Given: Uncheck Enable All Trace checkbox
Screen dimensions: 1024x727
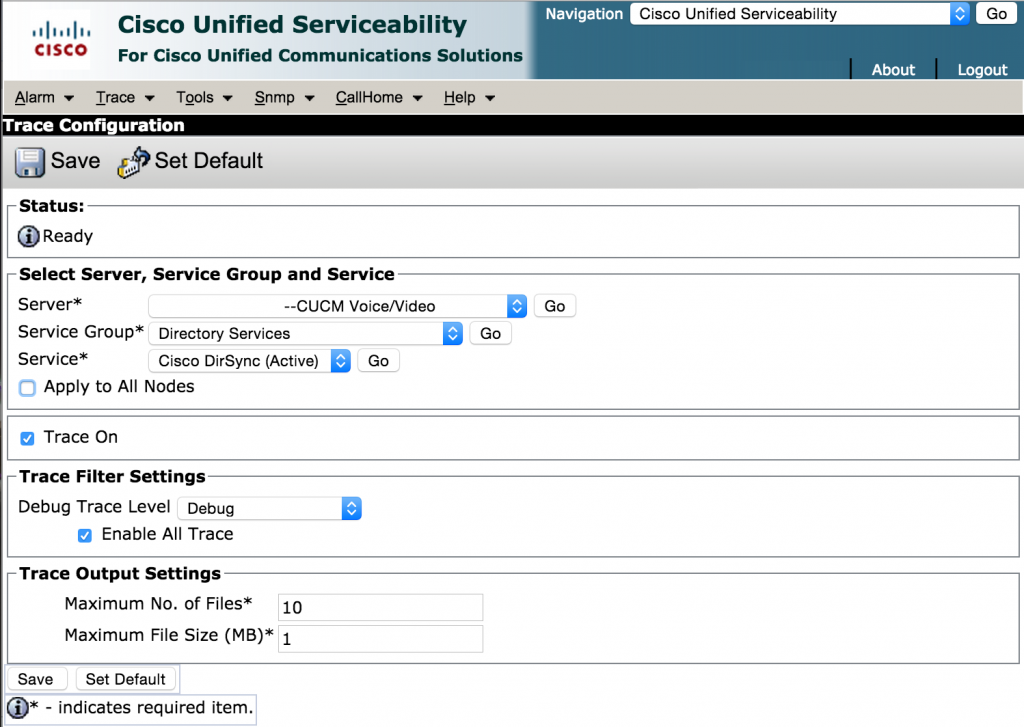Looking at the screenshot, I should coord(85,536).
